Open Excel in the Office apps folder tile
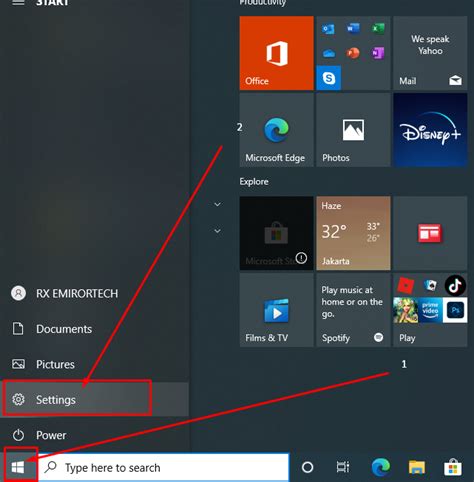Screen dimensions: 474x482 click(x=378, y=29)
